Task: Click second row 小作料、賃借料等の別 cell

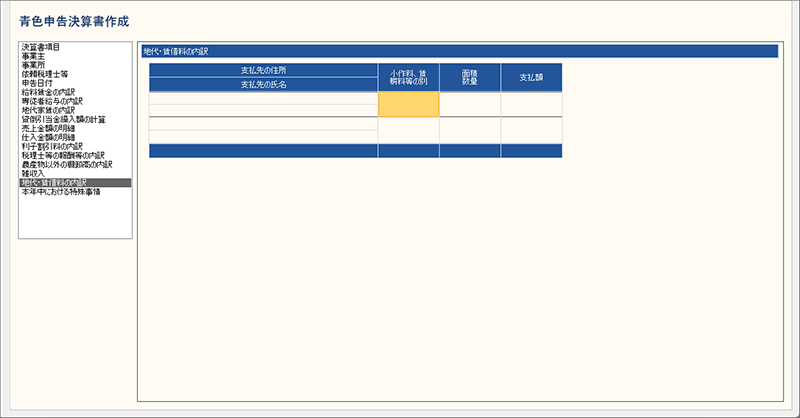Action: click(409, 131)
